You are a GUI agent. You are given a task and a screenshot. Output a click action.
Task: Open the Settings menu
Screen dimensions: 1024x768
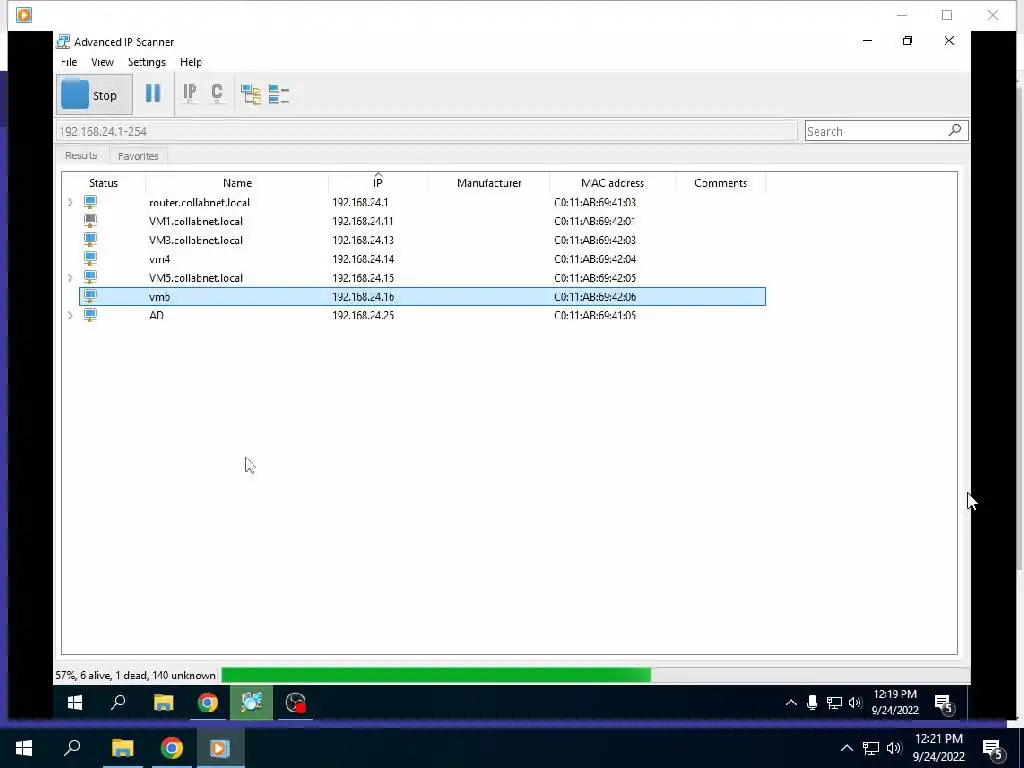[147, 62]
